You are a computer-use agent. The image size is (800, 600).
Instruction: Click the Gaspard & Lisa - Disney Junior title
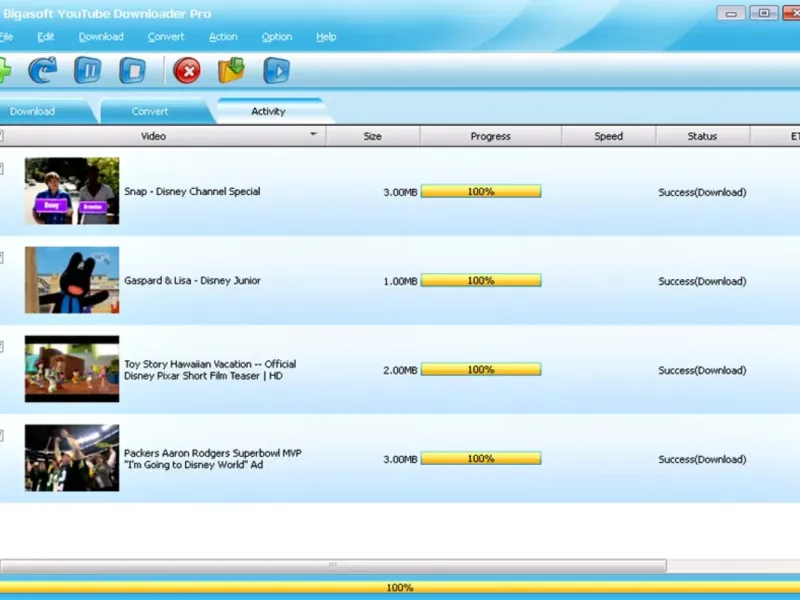[192, 281]
